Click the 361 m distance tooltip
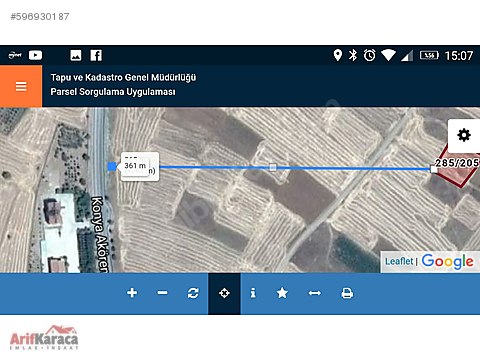Viewport: 480px width, 360px height. point(140,166)
